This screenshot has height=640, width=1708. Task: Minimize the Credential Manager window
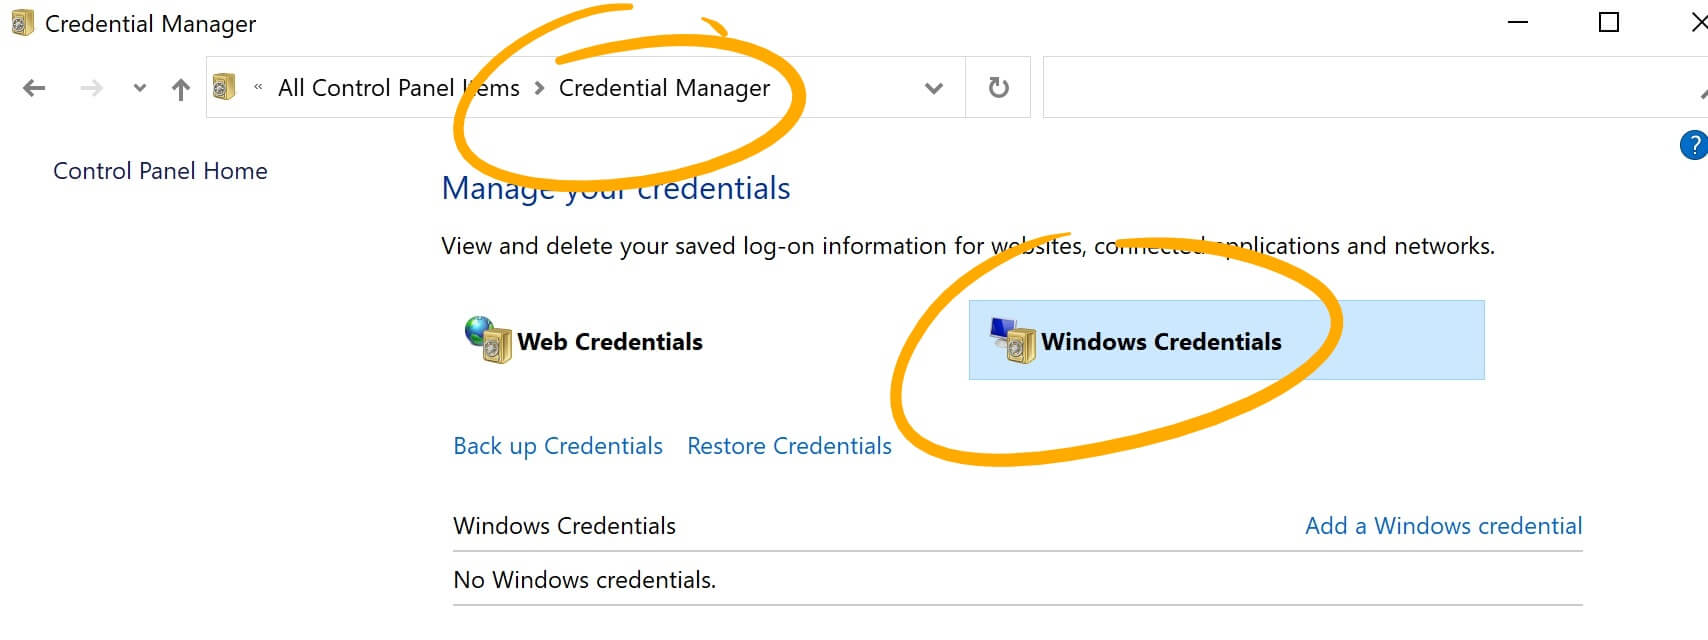(x=1518, y=22)
